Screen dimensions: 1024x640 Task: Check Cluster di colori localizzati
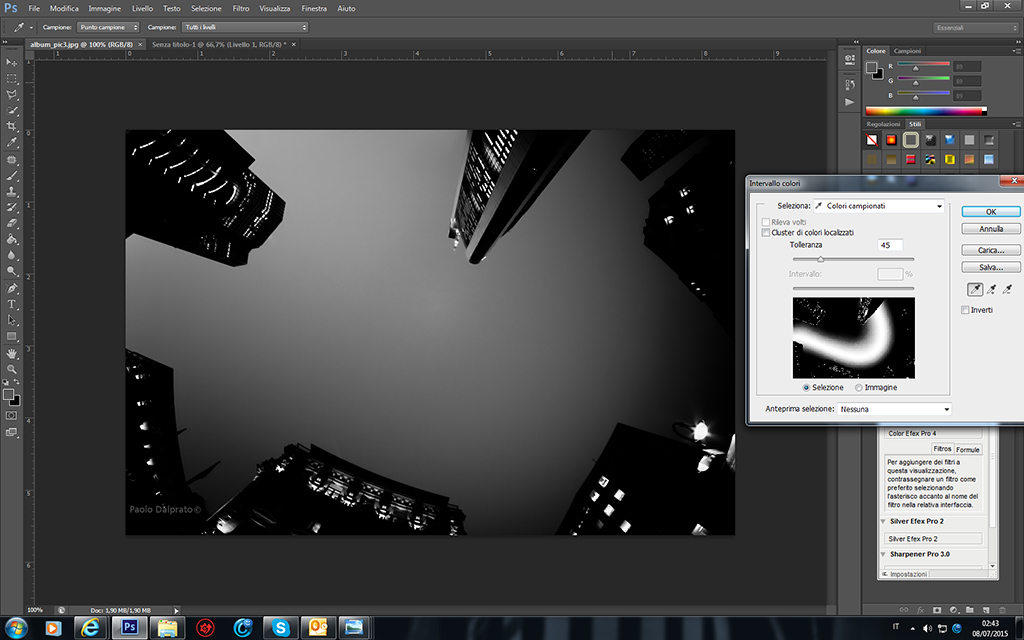[766, 232]
